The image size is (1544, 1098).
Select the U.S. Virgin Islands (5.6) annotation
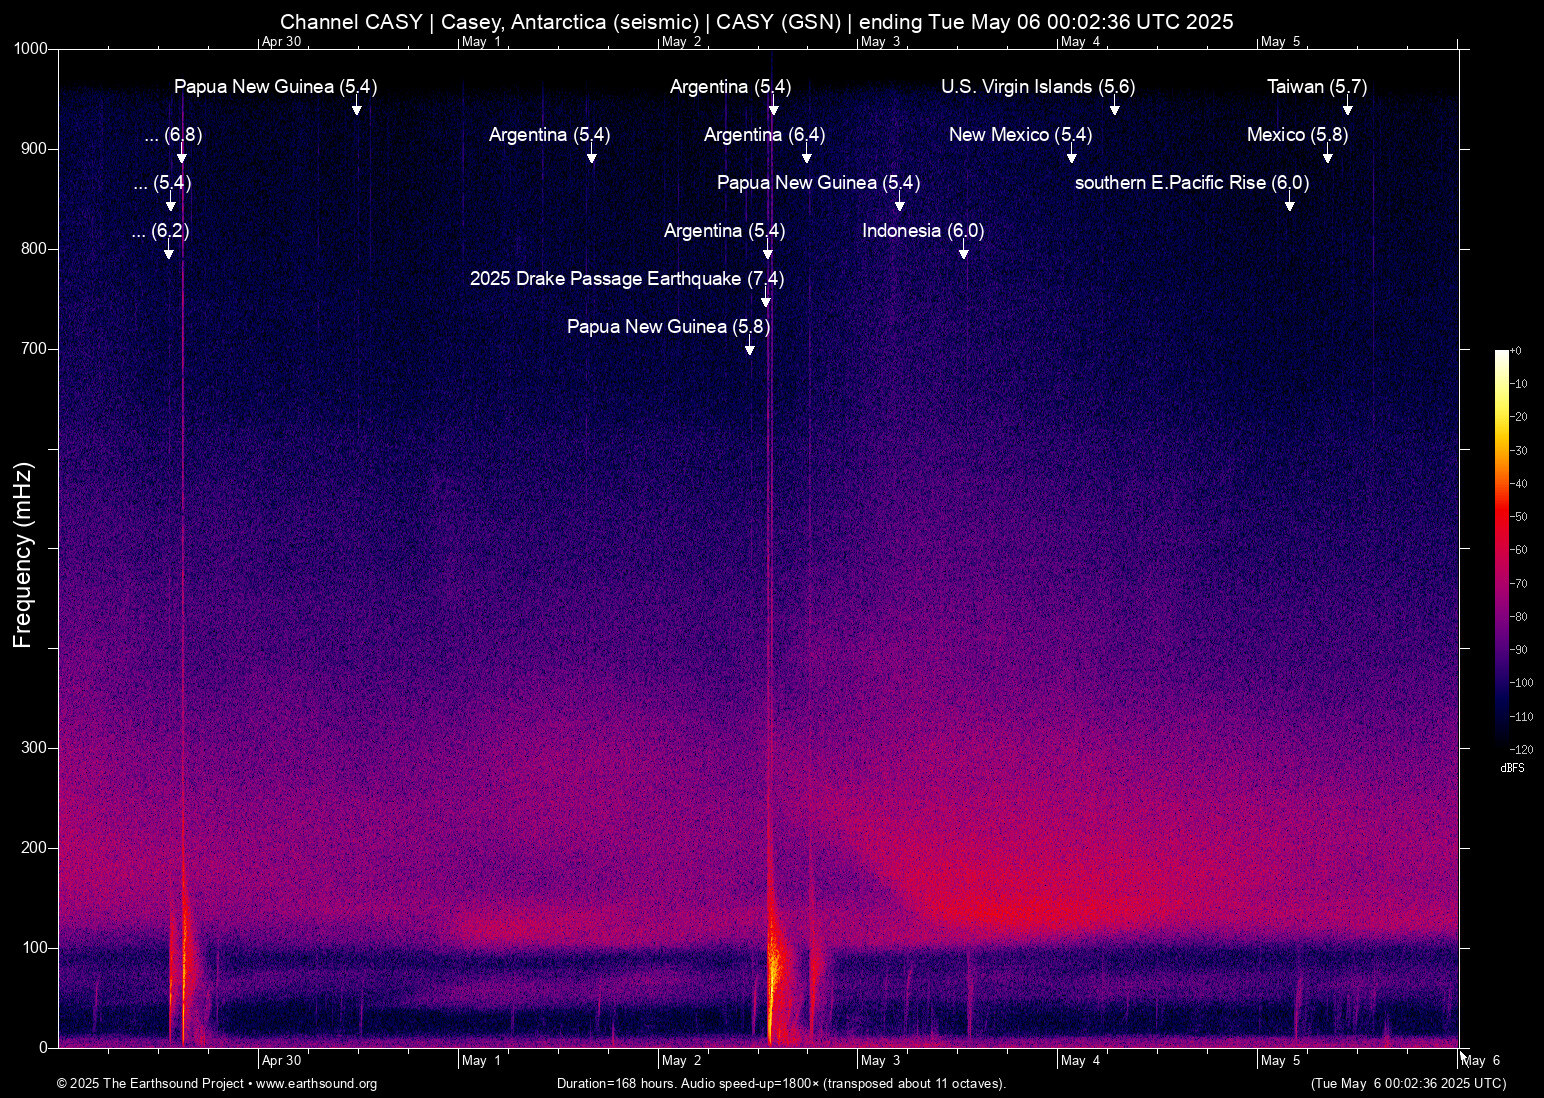[1038, 87]
